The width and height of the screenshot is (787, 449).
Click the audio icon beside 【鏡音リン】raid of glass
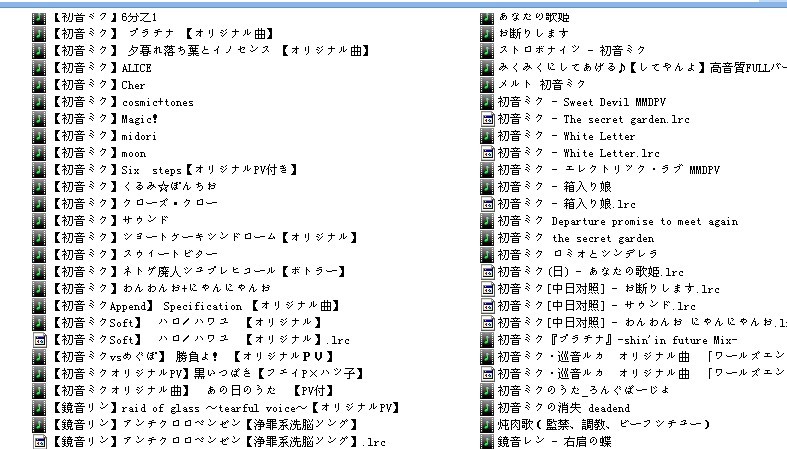pos(39,407)
